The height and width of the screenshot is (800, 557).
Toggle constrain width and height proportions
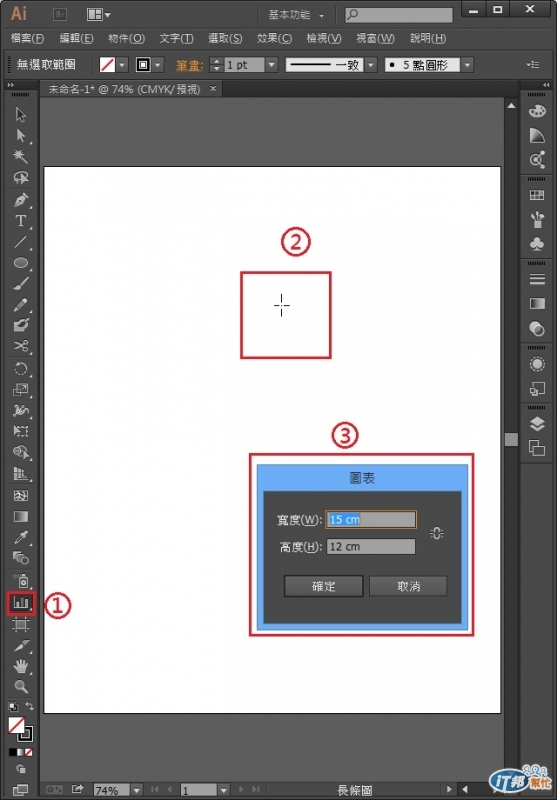(x=437, y=534)
